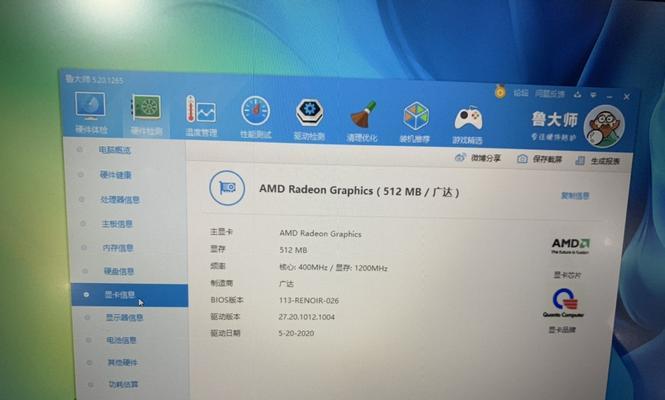Click driver date '5-20-2020'
665x400 pixels.
tap(296, 333)
